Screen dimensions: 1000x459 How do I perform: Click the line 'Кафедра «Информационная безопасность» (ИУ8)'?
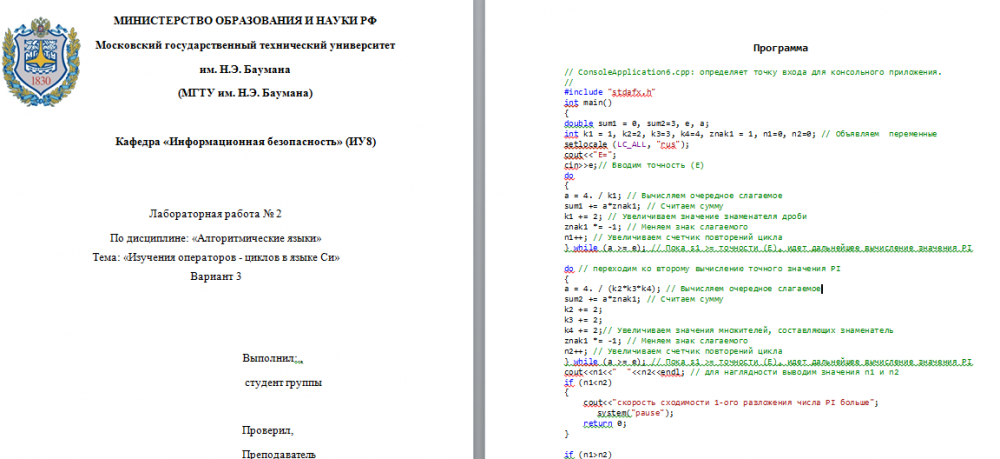coord(245,142)
